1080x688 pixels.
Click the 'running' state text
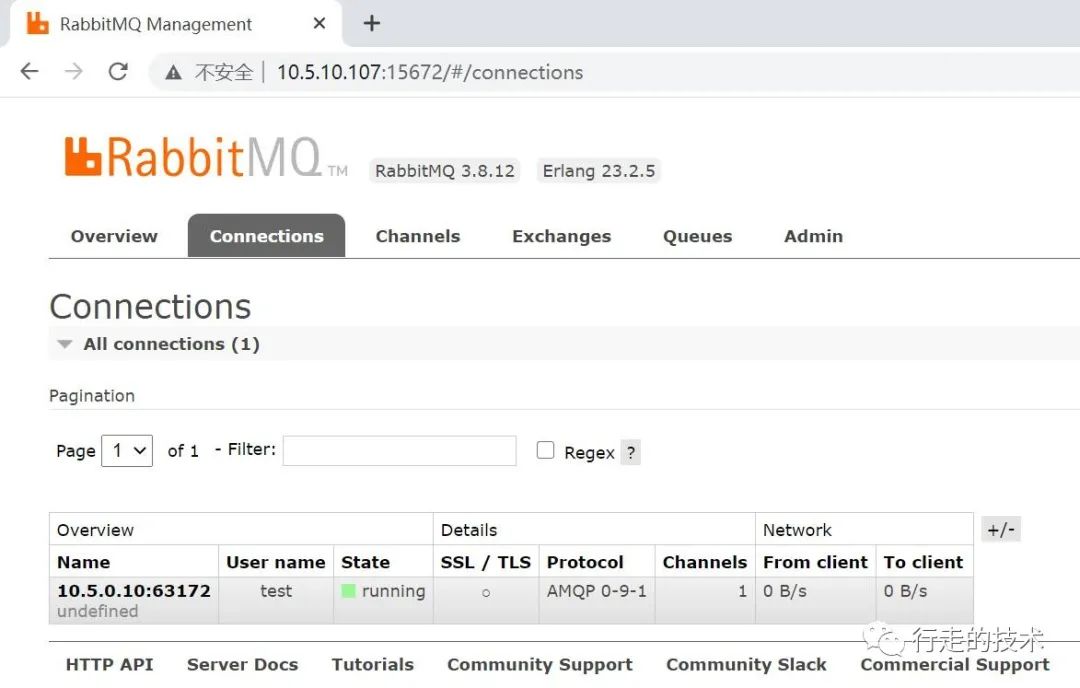393,591
